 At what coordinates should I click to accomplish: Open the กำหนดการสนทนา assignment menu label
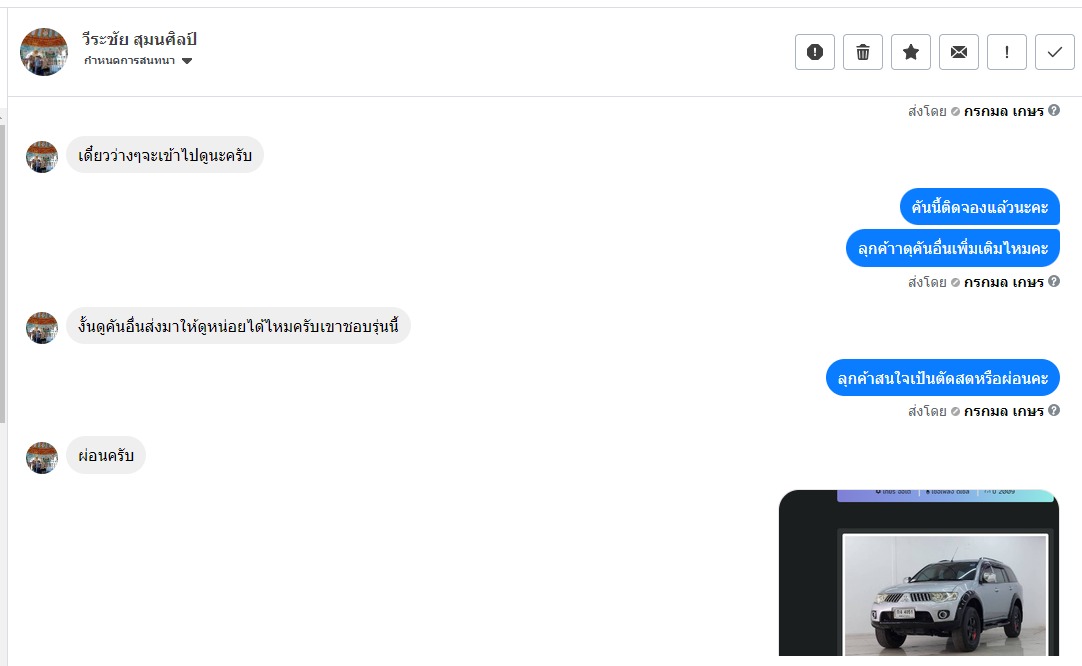click(x=129, y=61)
